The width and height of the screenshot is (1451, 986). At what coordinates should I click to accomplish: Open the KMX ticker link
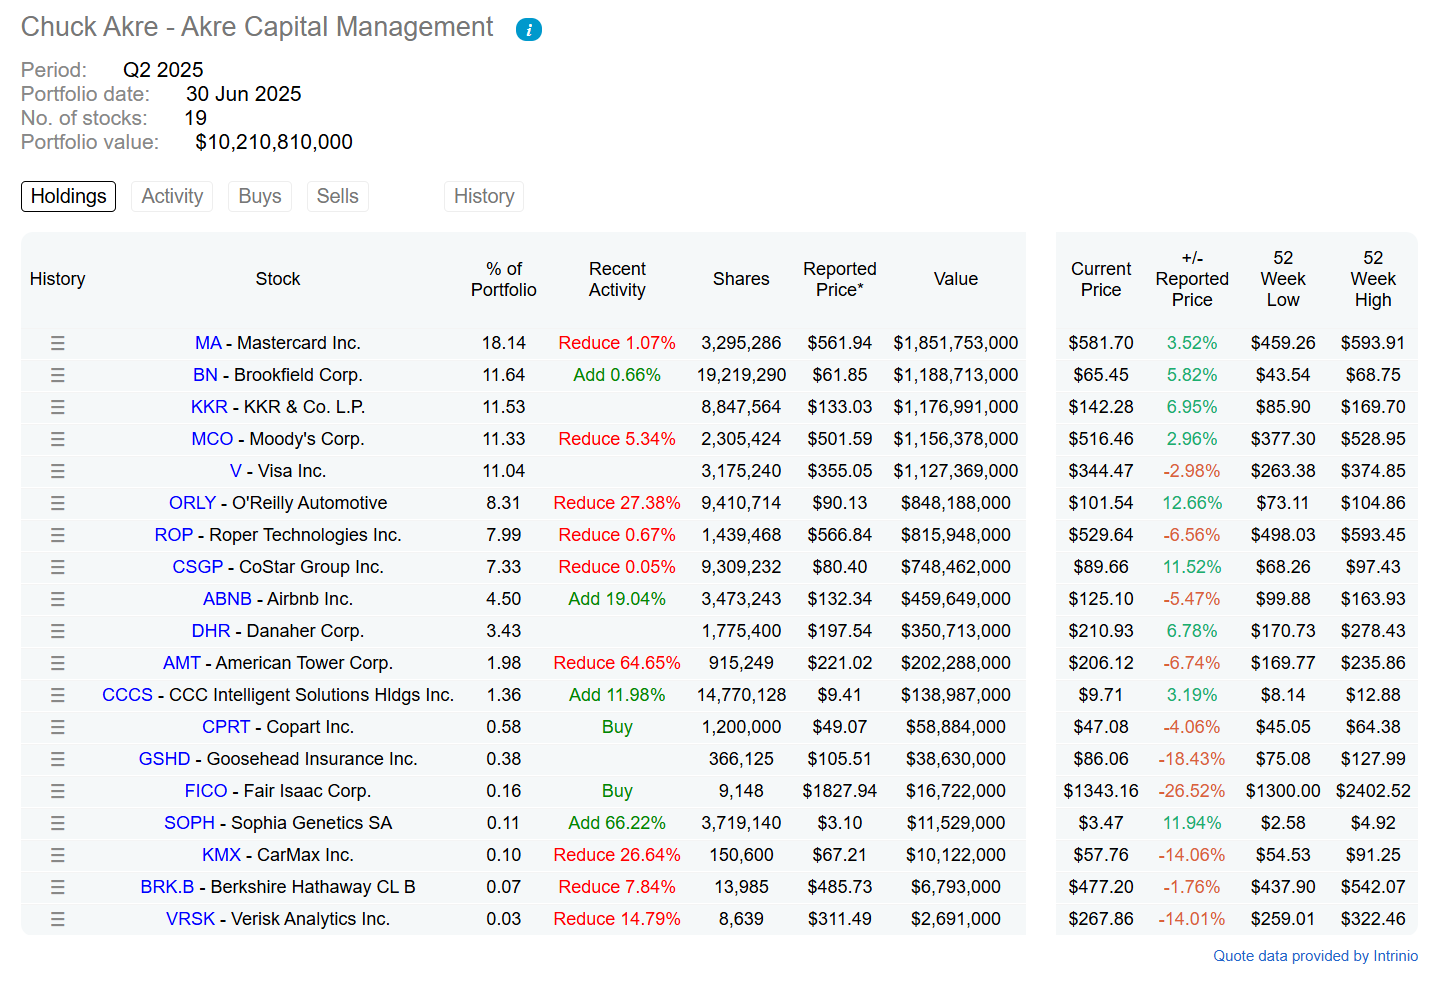coord(221,855)
